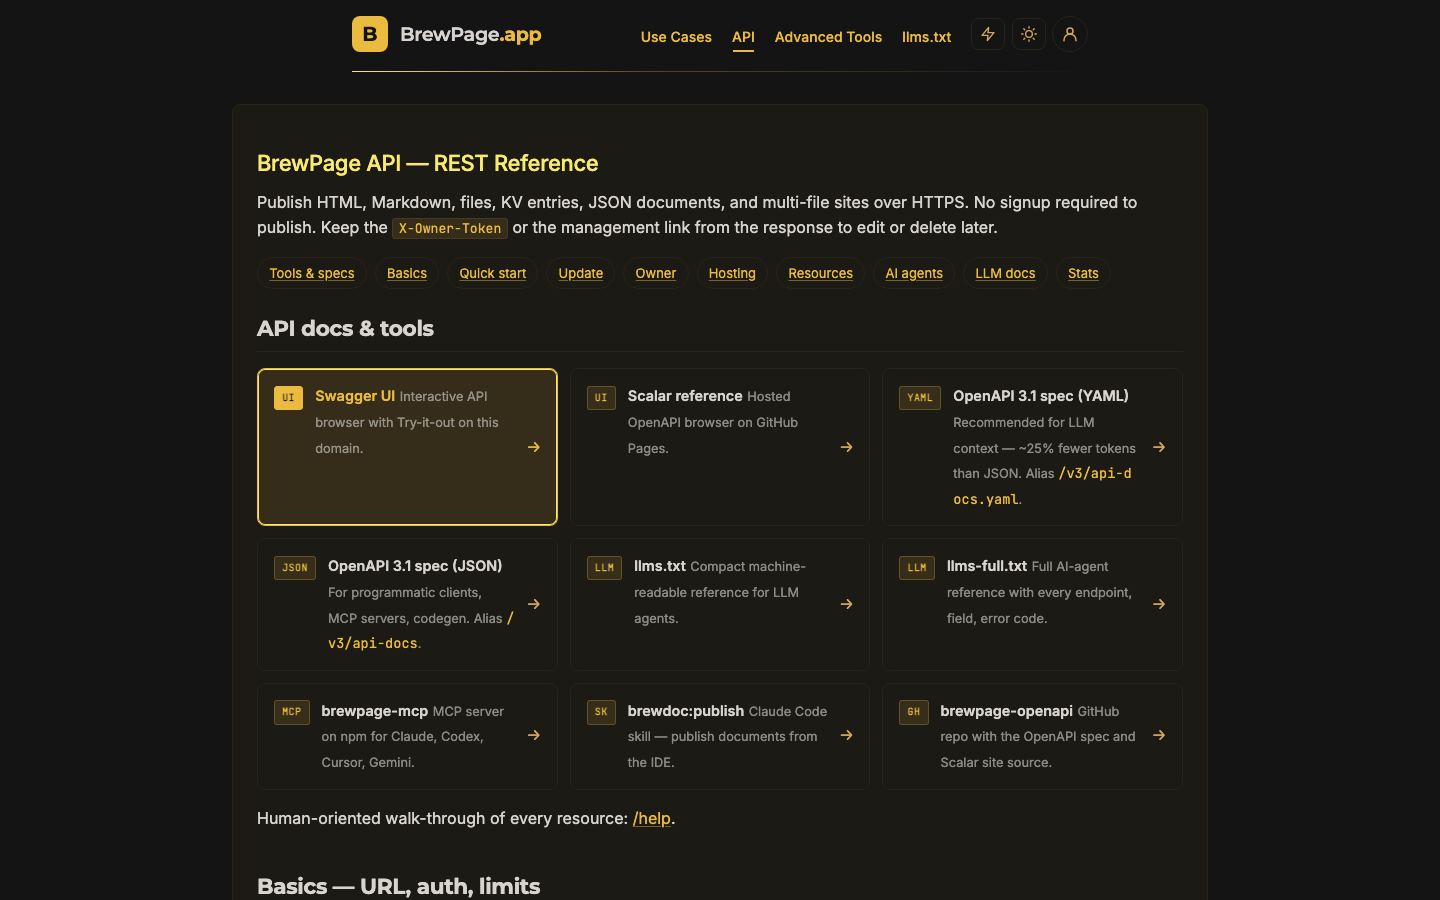Jump to Hosting section chip

coord(732,273)
